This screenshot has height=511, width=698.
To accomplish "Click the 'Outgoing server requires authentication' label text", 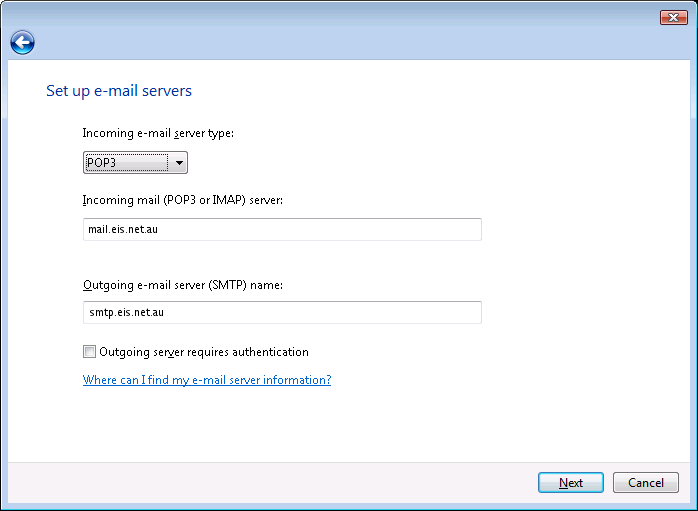I will (x=204, y=352).
